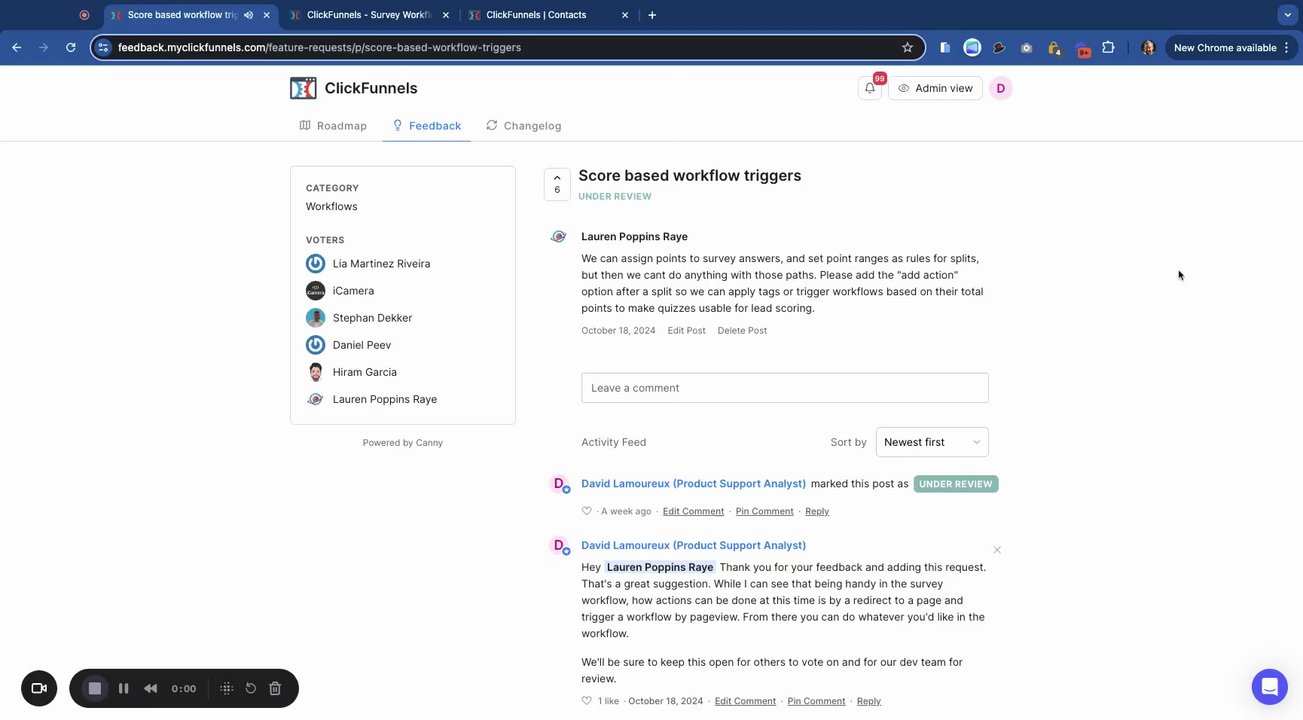
Task: Stop the screen recording
Action: coord(95,688)
